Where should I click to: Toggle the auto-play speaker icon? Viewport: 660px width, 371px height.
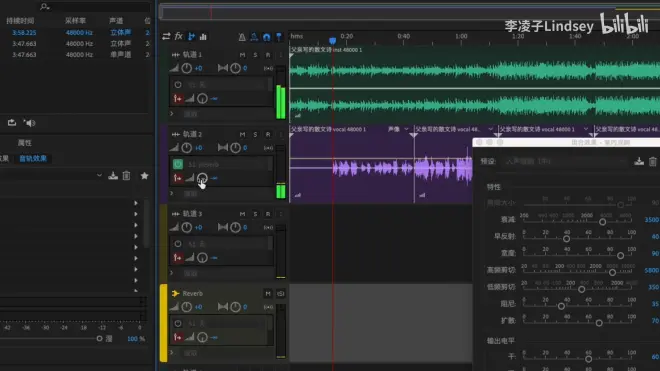point(29,123)
